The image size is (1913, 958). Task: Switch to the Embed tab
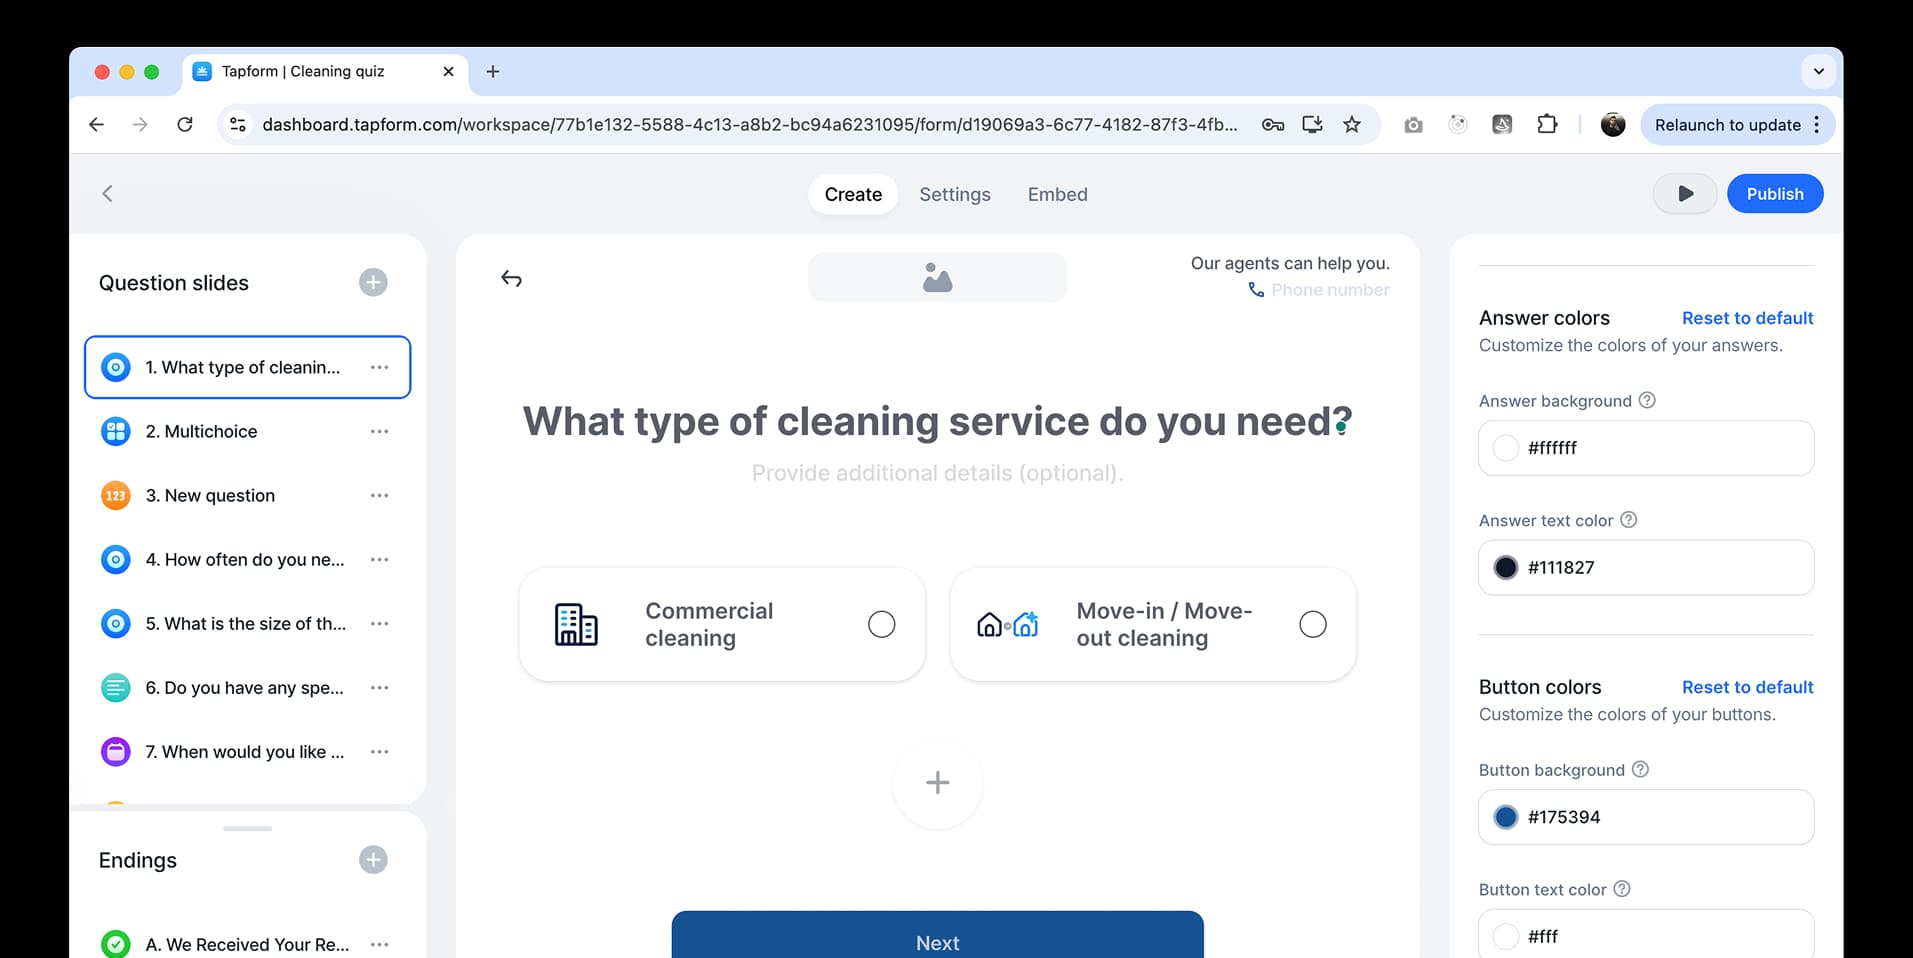[x=1057, y=194]
